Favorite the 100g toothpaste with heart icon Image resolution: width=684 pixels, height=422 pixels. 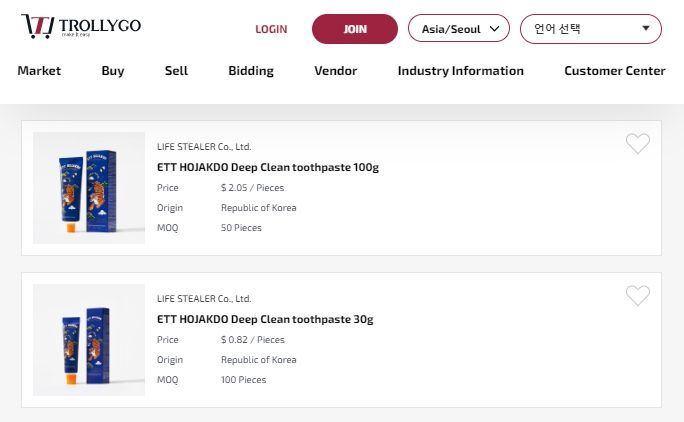click(x=637, y=144)
